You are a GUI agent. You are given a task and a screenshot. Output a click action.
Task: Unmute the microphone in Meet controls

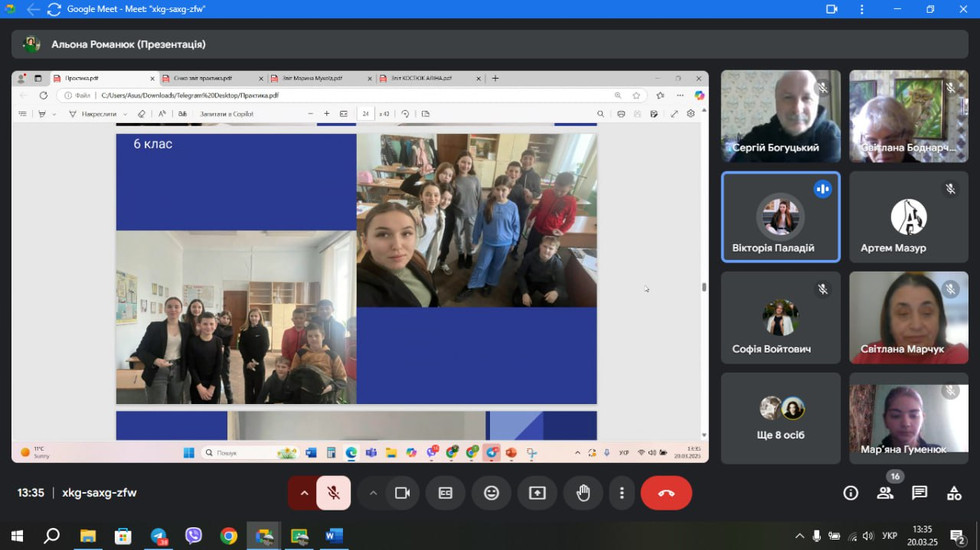(334, 493)
